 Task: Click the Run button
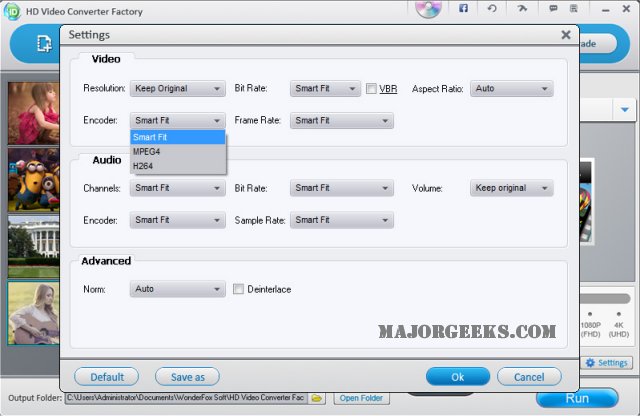click(x=577, y=398)
